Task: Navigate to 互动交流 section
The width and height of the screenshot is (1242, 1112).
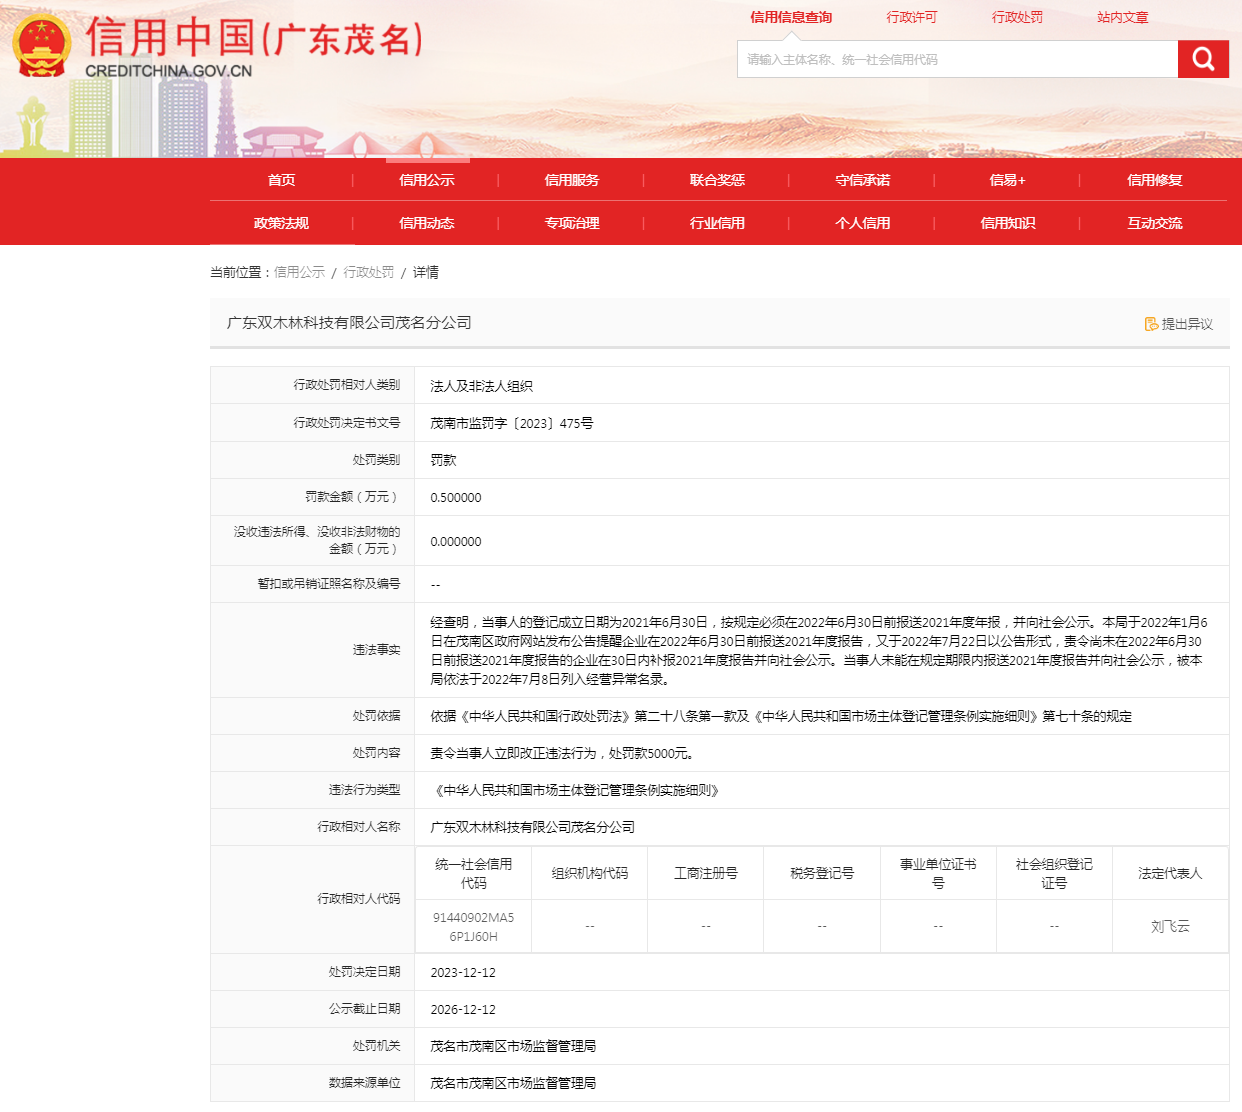Action: (1154, 223)
